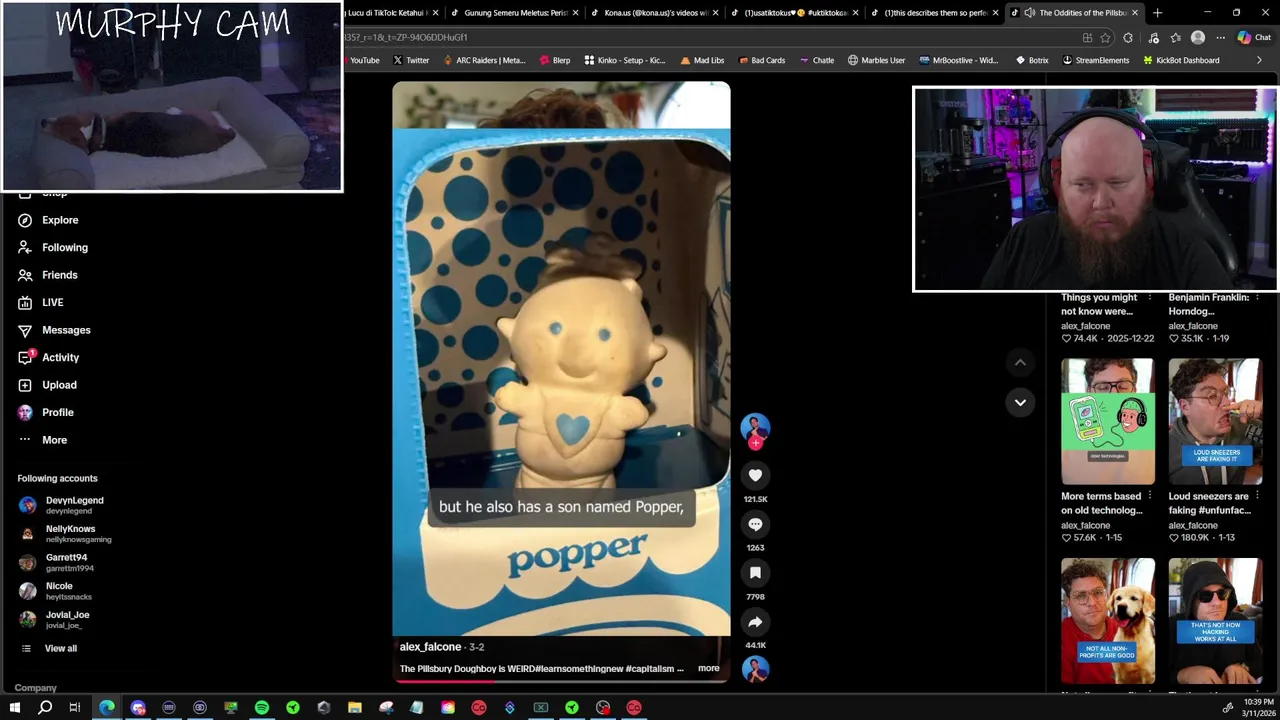This screenshot has width=1280, height=720.
Task: Open 'Loud sneezers are faking' video thumbnail
Action: coord(1215,421)
